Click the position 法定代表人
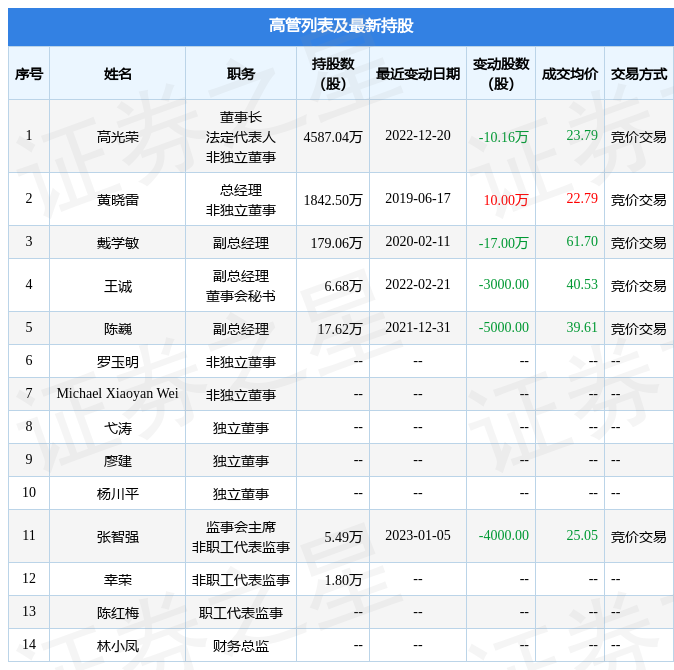674x670 pixels. (x=241, y=137)
